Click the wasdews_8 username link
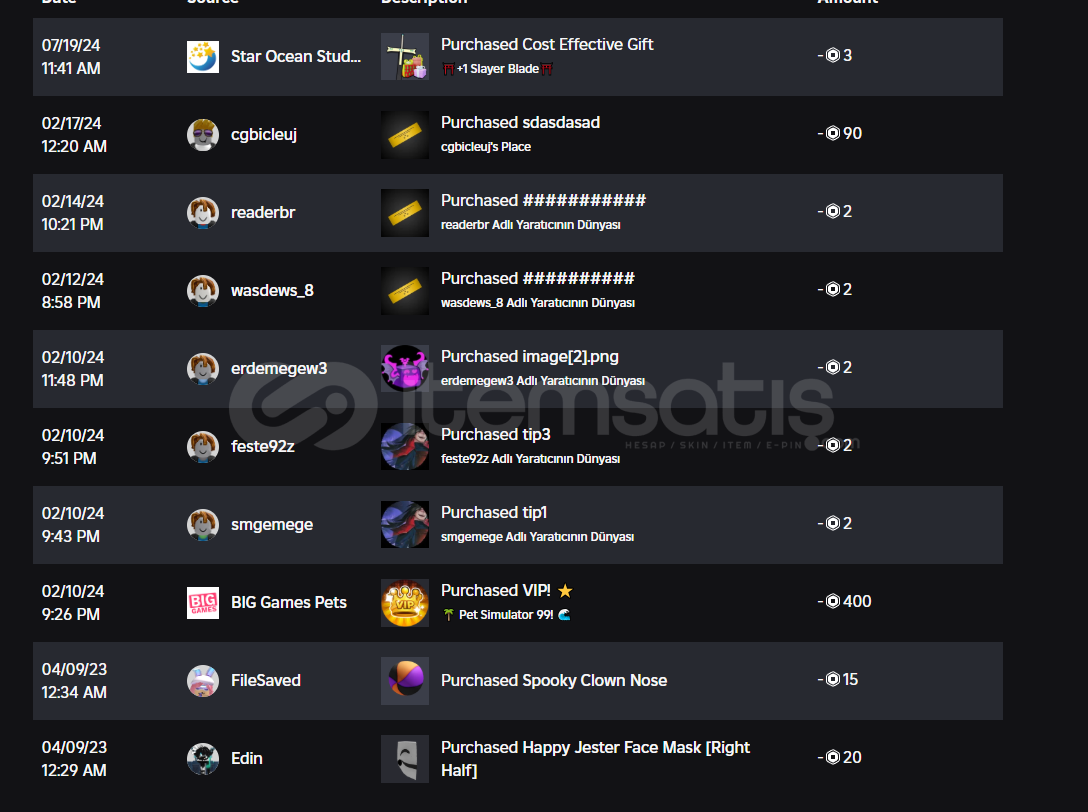 tap(272, 291)
